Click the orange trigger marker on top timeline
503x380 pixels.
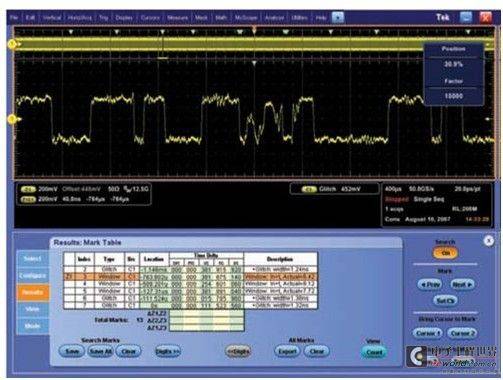point(254,30)
